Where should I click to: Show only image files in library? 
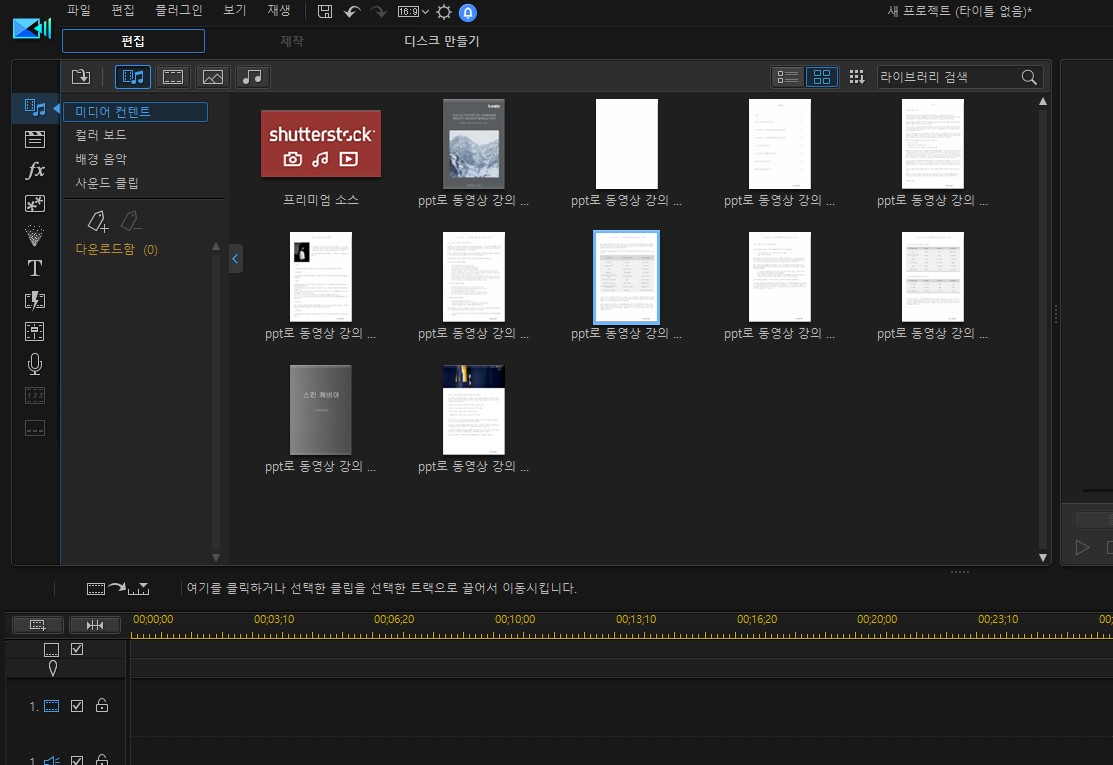click(x=212, y=77)
